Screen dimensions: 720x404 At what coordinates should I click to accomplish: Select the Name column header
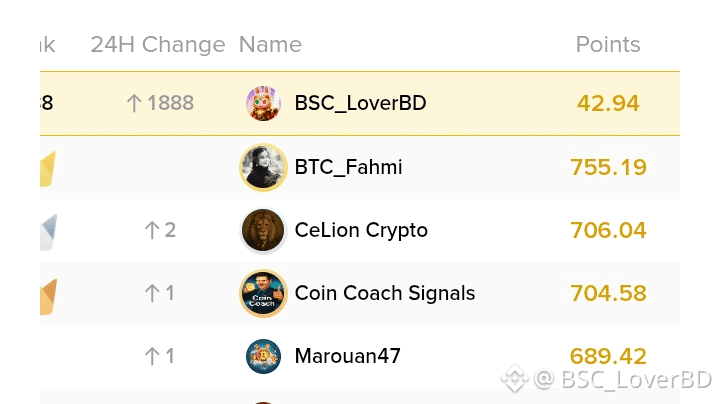pos(270,45)
